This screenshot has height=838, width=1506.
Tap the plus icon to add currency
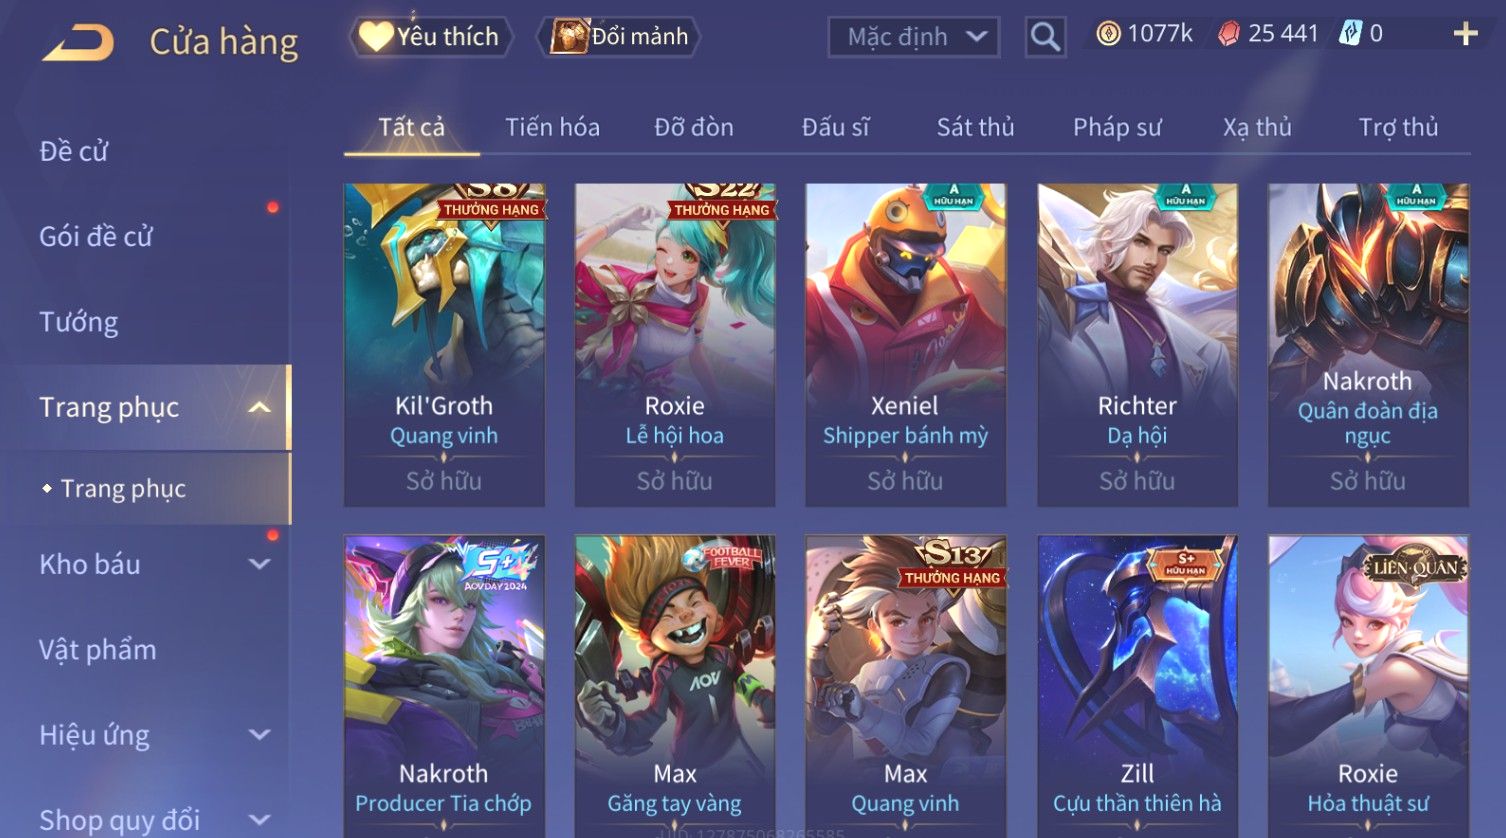pyautogui.click(x=1465, y=34)
